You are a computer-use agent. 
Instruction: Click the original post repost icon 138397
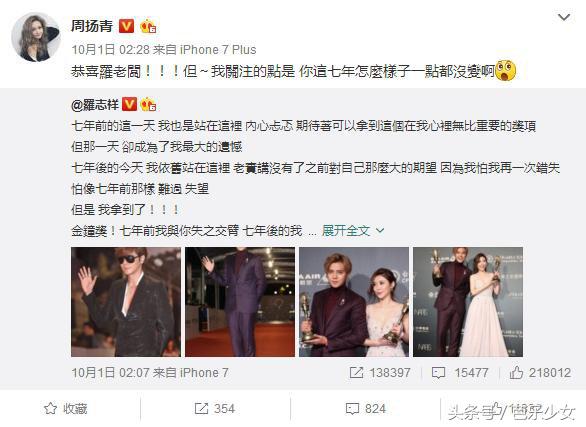click(x=380, y=372)
